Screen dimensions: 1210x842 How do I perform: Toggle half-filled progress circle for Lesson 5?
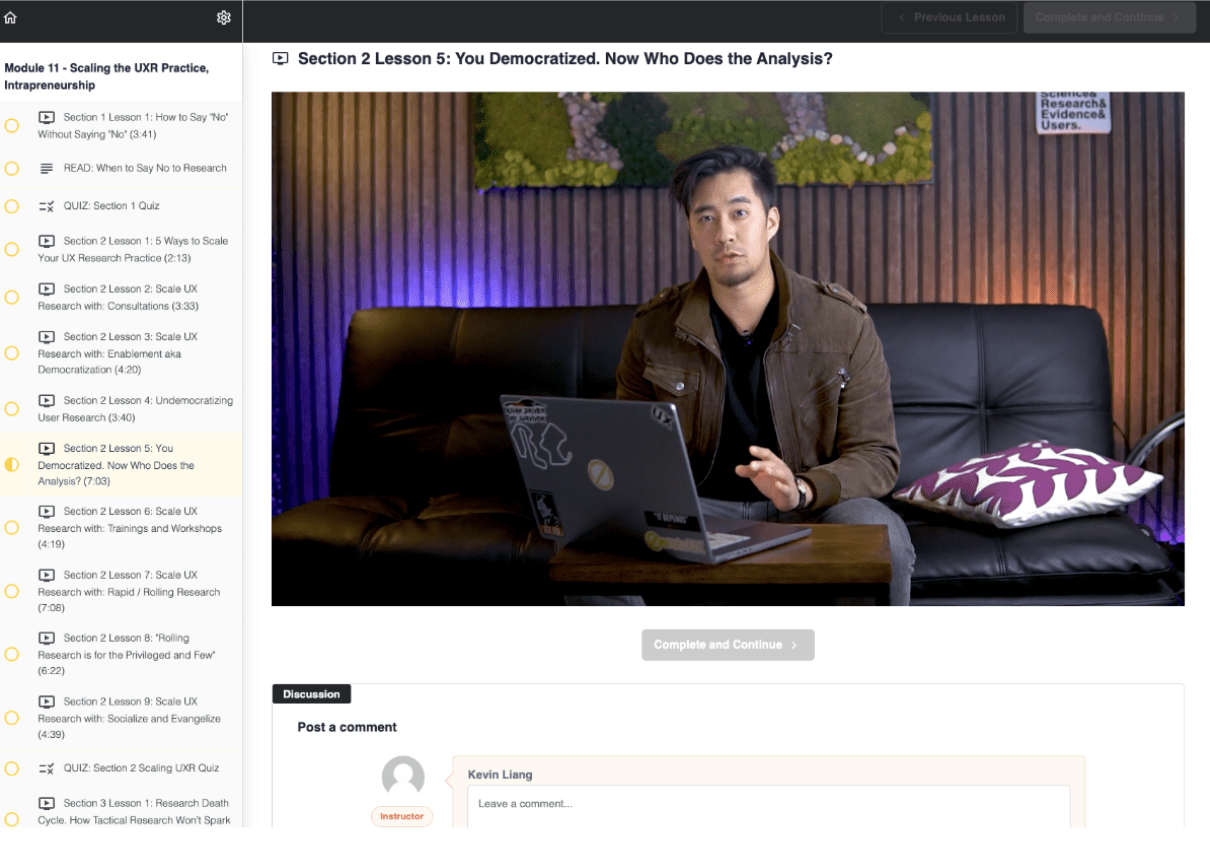click(12, 465)
